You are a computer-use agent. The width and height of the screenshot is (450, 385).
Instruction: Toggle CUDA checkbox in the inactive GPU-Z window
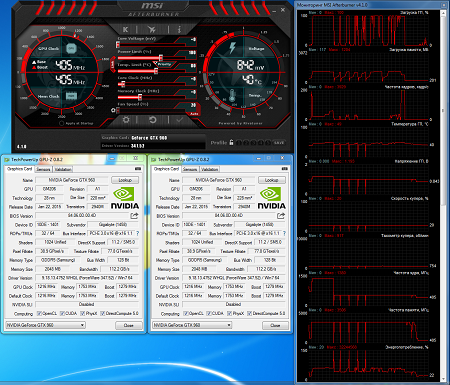point(62,313)
